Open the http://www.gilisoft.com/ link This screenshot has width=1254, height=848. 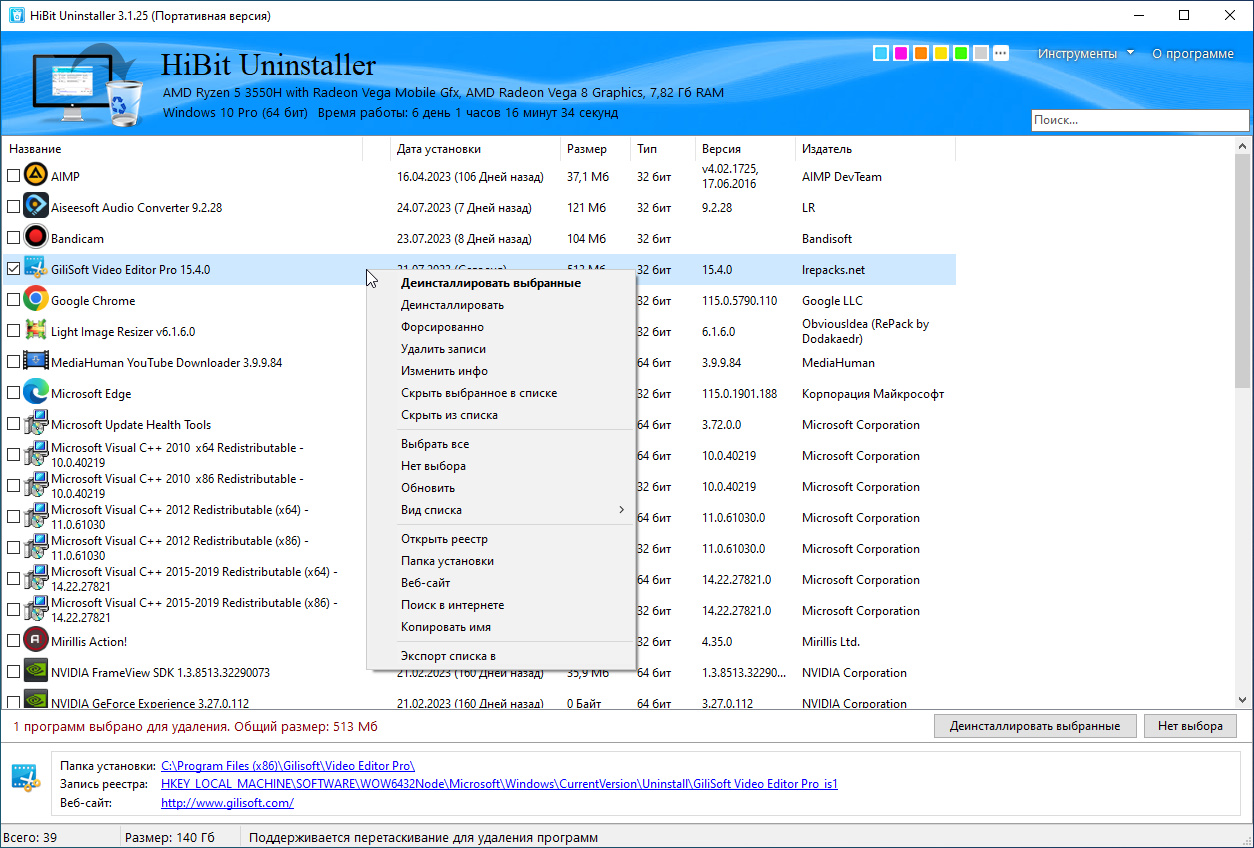point(227,803)
